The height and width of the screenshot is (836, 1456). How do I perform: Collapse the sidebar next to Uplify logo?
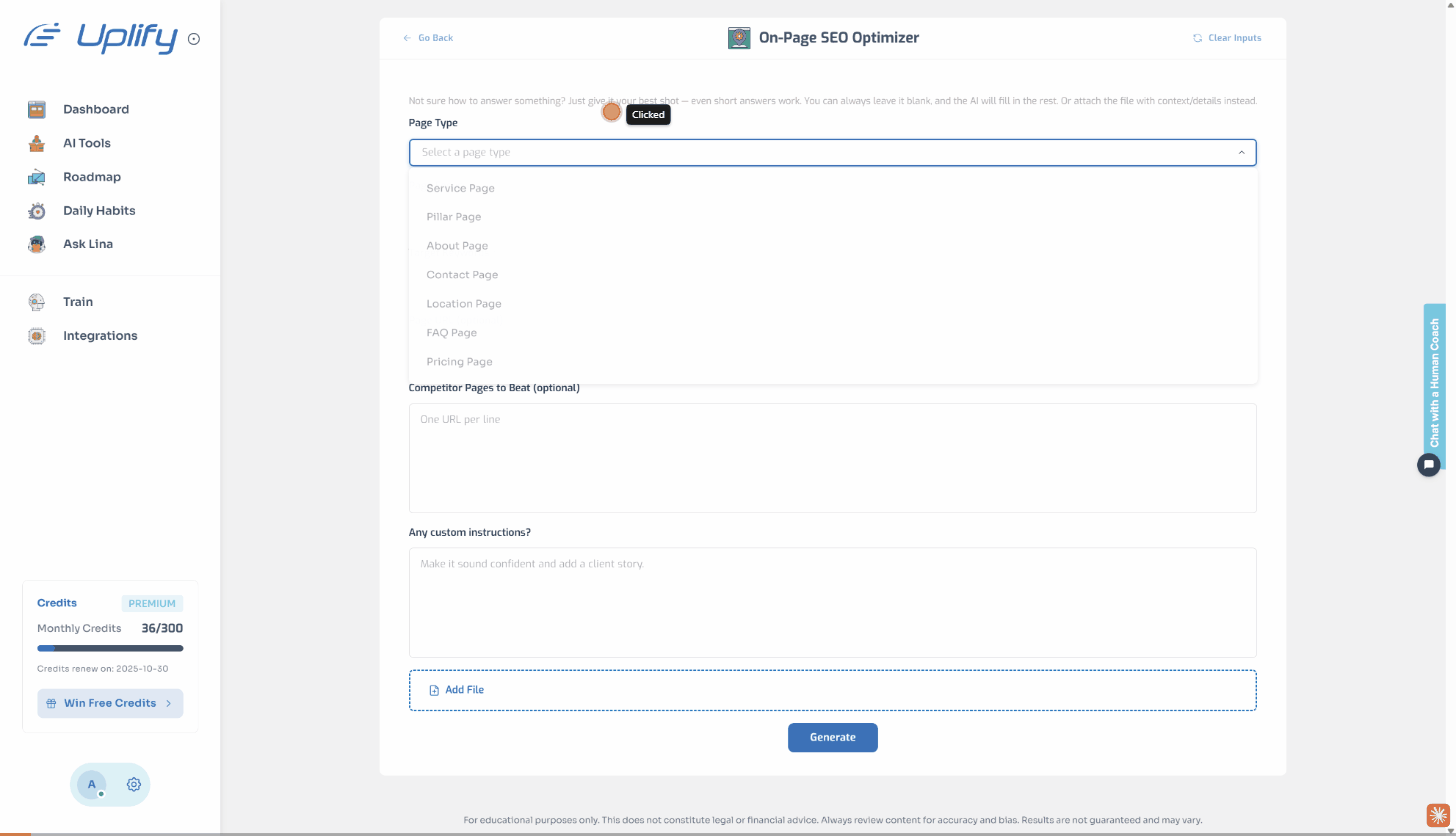tap(194, 39)
